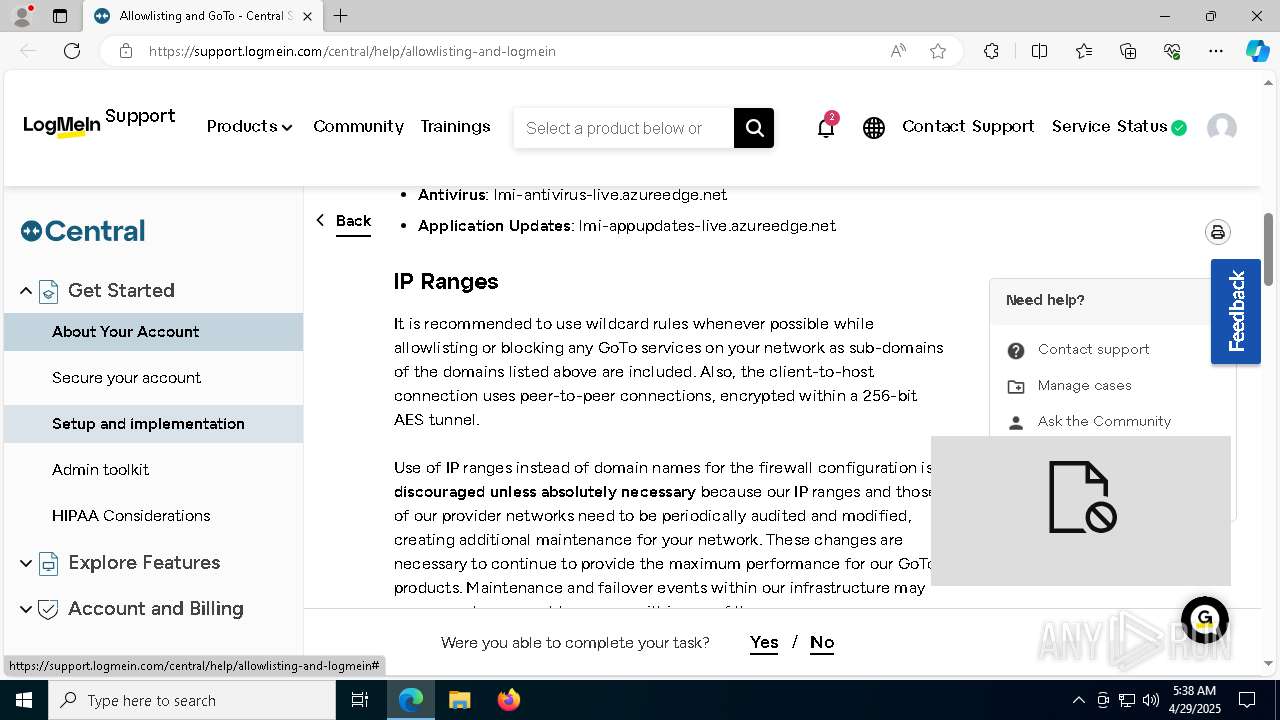Select HIPAA Considerations in sidebar
This screenshot has height=720, width=1280.
pyautogui.click(x=153, y=516)
